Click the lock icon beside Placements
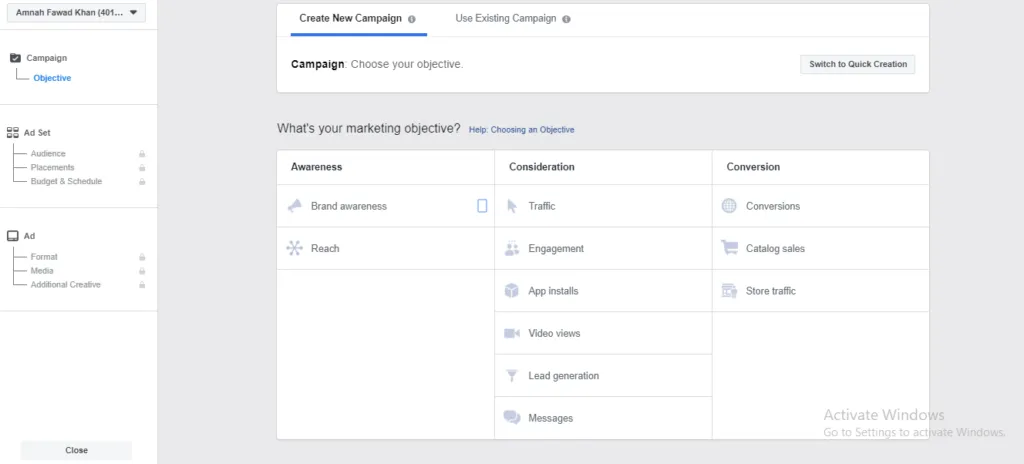Screen dimensions: 1024x464 point(142,167)
